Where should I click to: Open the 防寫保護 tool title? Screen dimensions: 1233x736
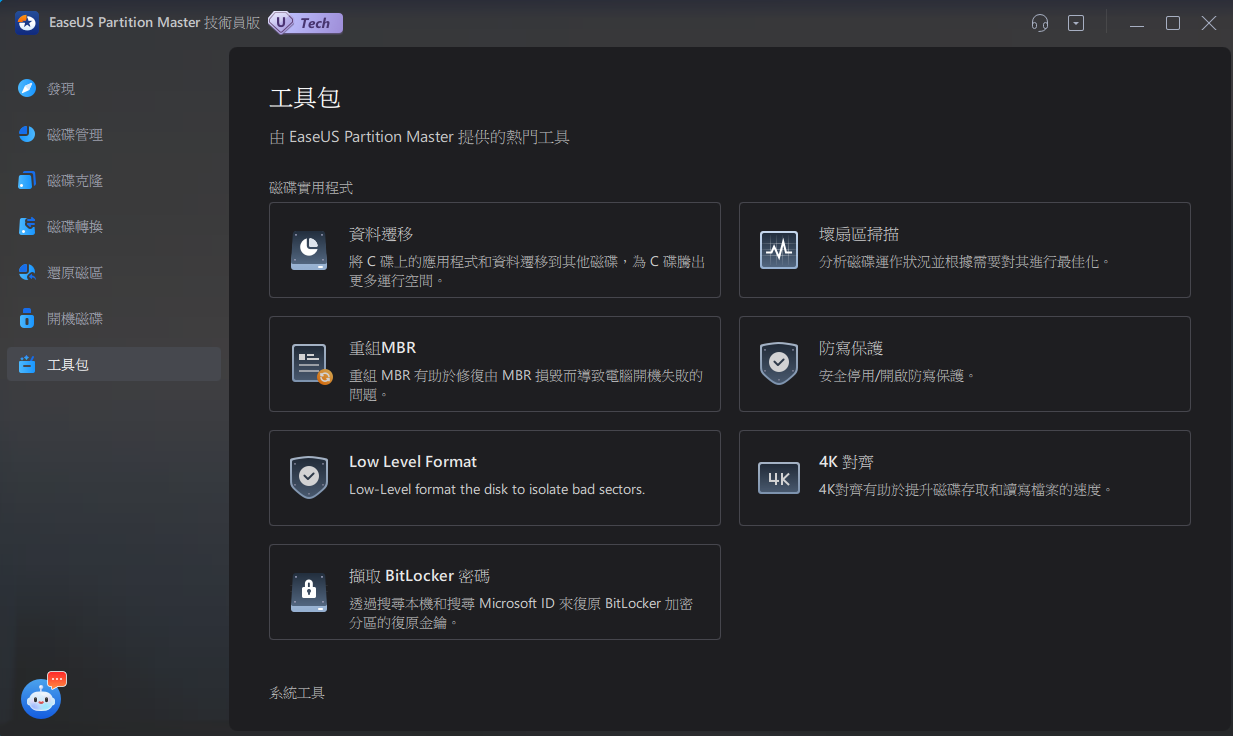851,348
